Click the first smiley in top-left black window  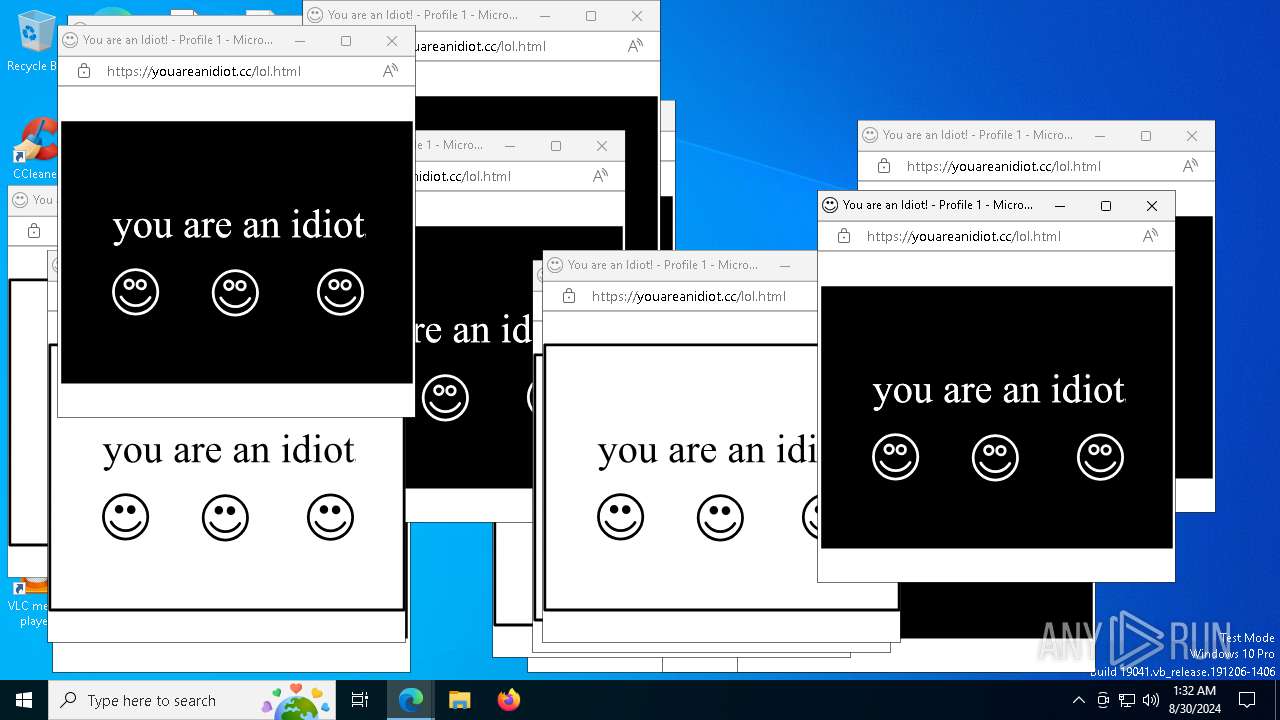click(x=135, y=292)
